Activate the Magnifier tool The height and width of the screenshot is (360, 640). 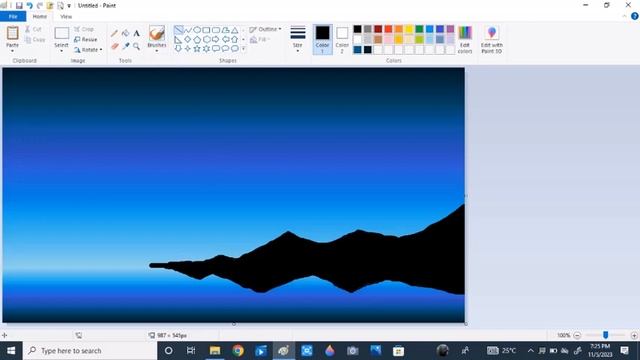pos(137,47)
